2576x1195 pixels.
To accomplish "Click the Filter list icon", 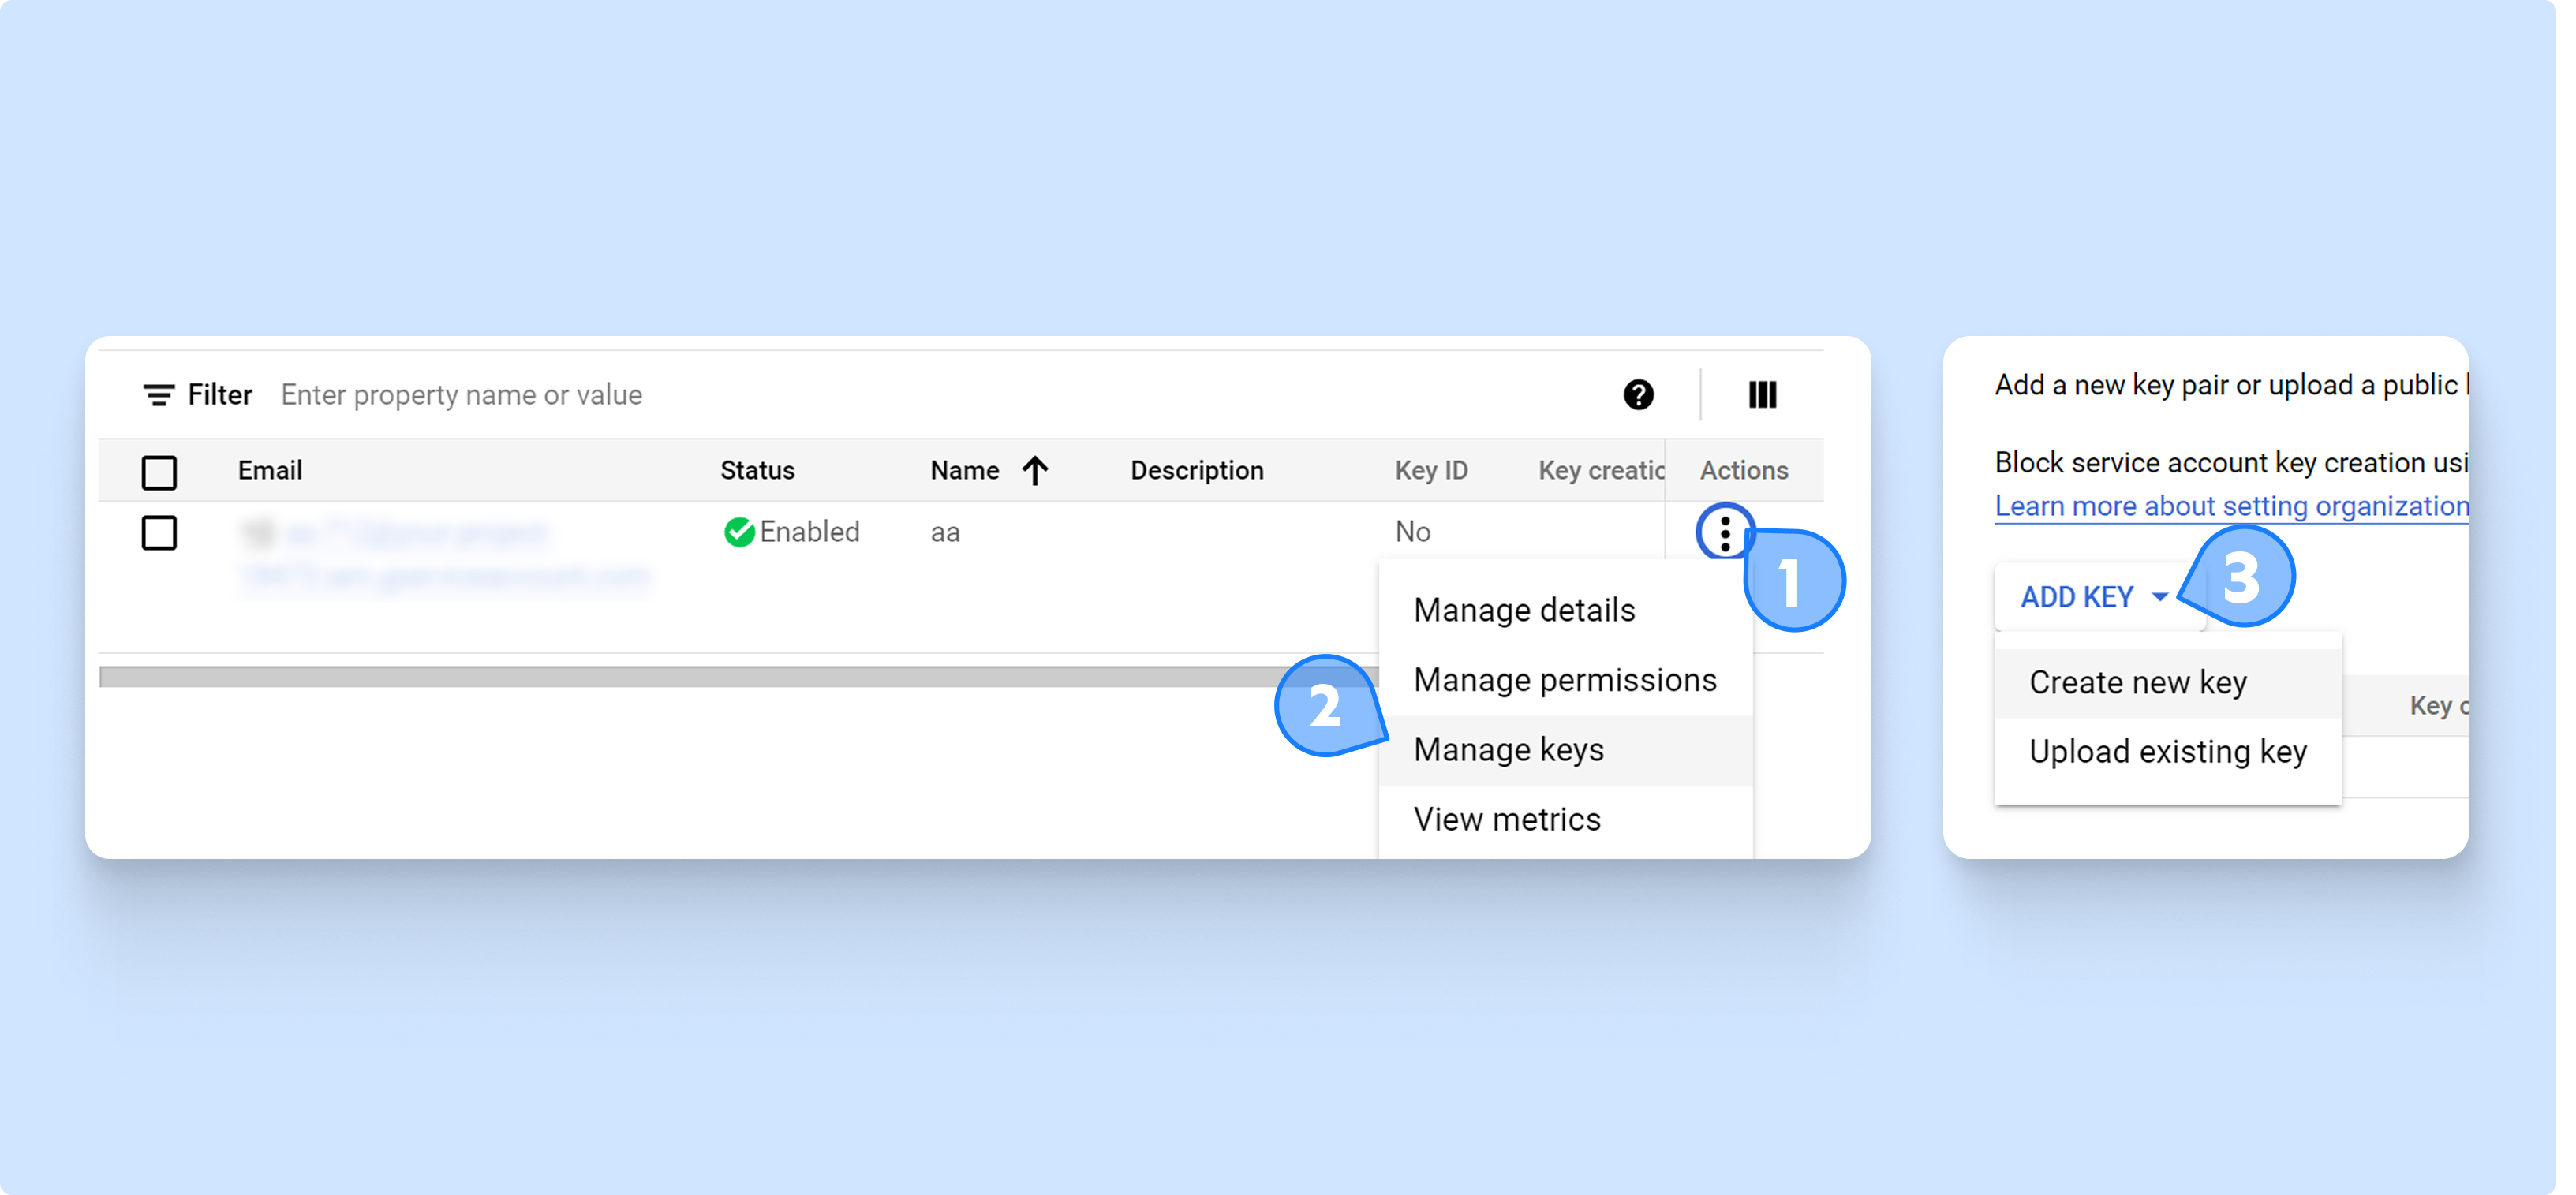I will (158, 395).
